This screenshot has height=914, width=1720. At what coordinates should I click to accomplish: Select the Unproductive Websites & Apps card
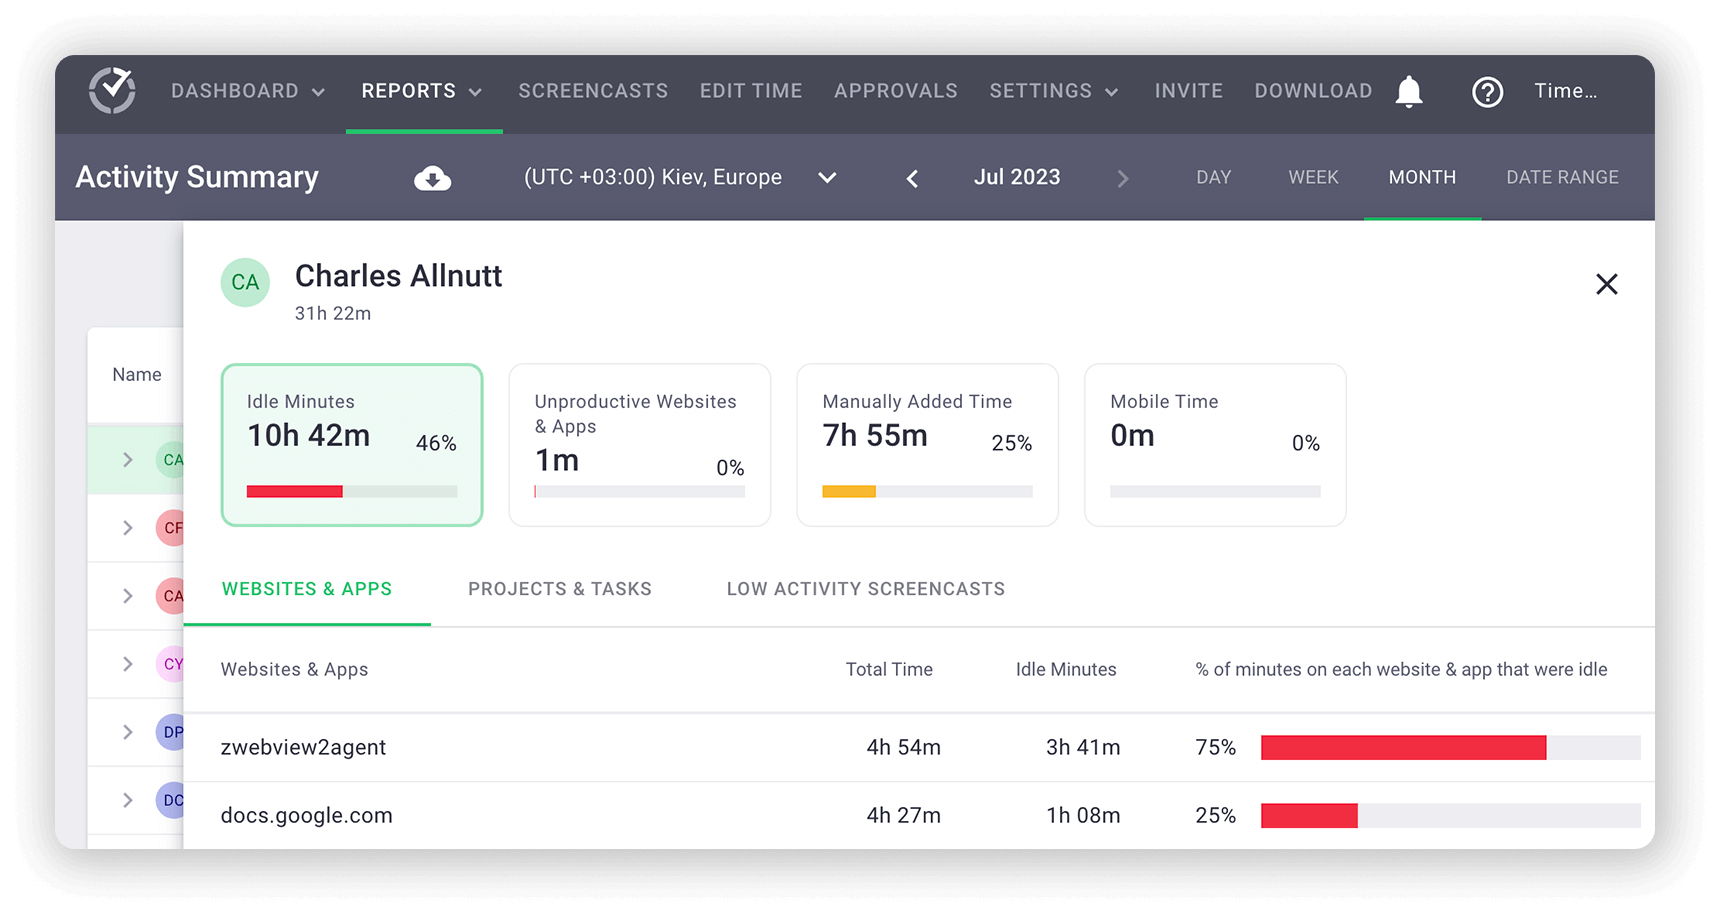tap(640, 445)
